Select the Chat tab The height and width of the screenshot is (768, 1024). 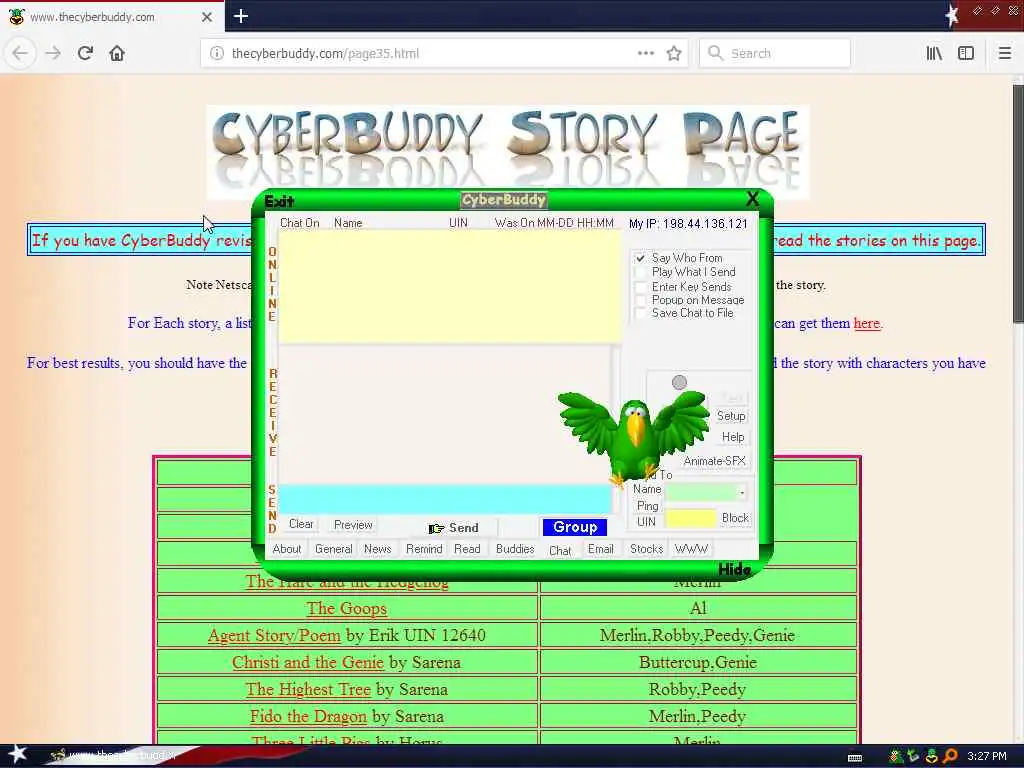point(560,551)
